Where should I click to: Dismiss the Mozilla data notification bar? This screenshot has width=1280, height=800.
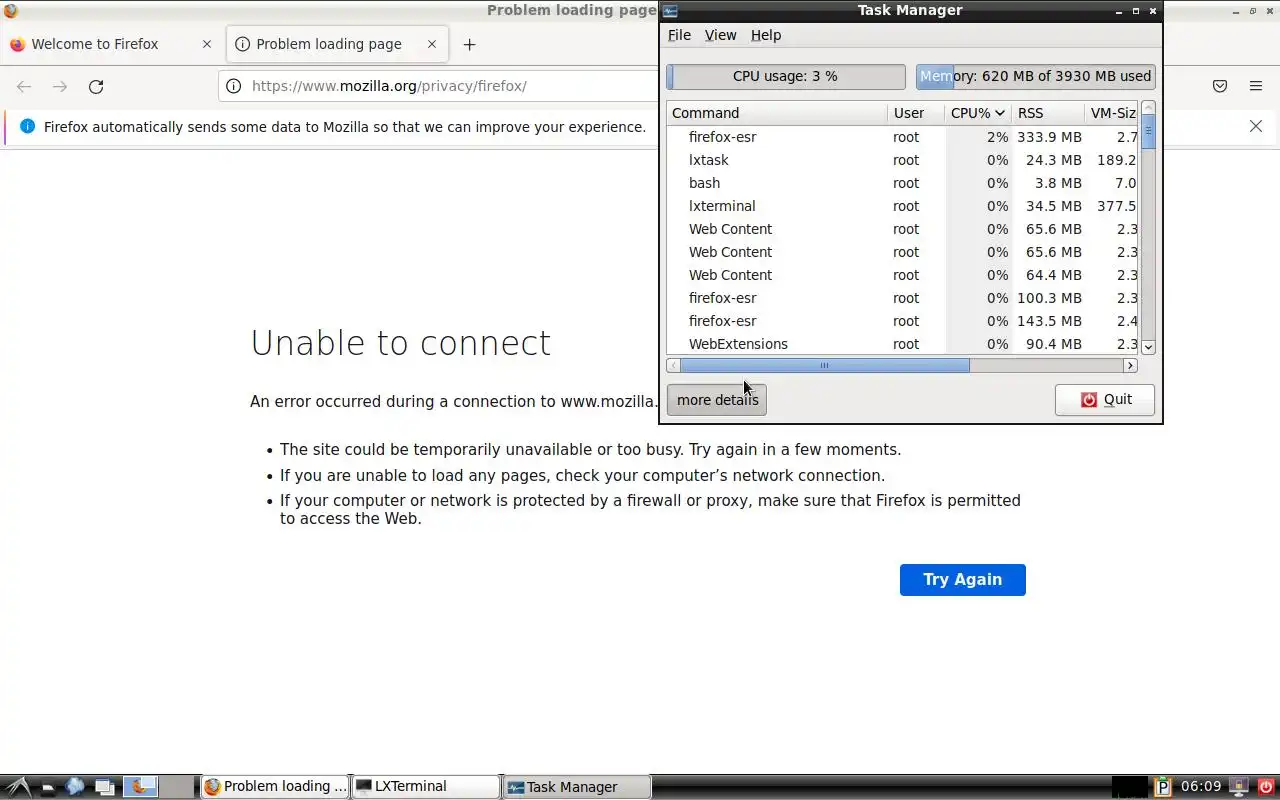(x=1256, y=126)
